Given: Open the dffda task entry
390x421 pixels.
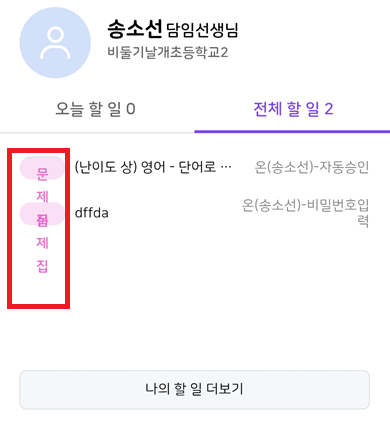Looking at the screenshot, I should point(92,213).
